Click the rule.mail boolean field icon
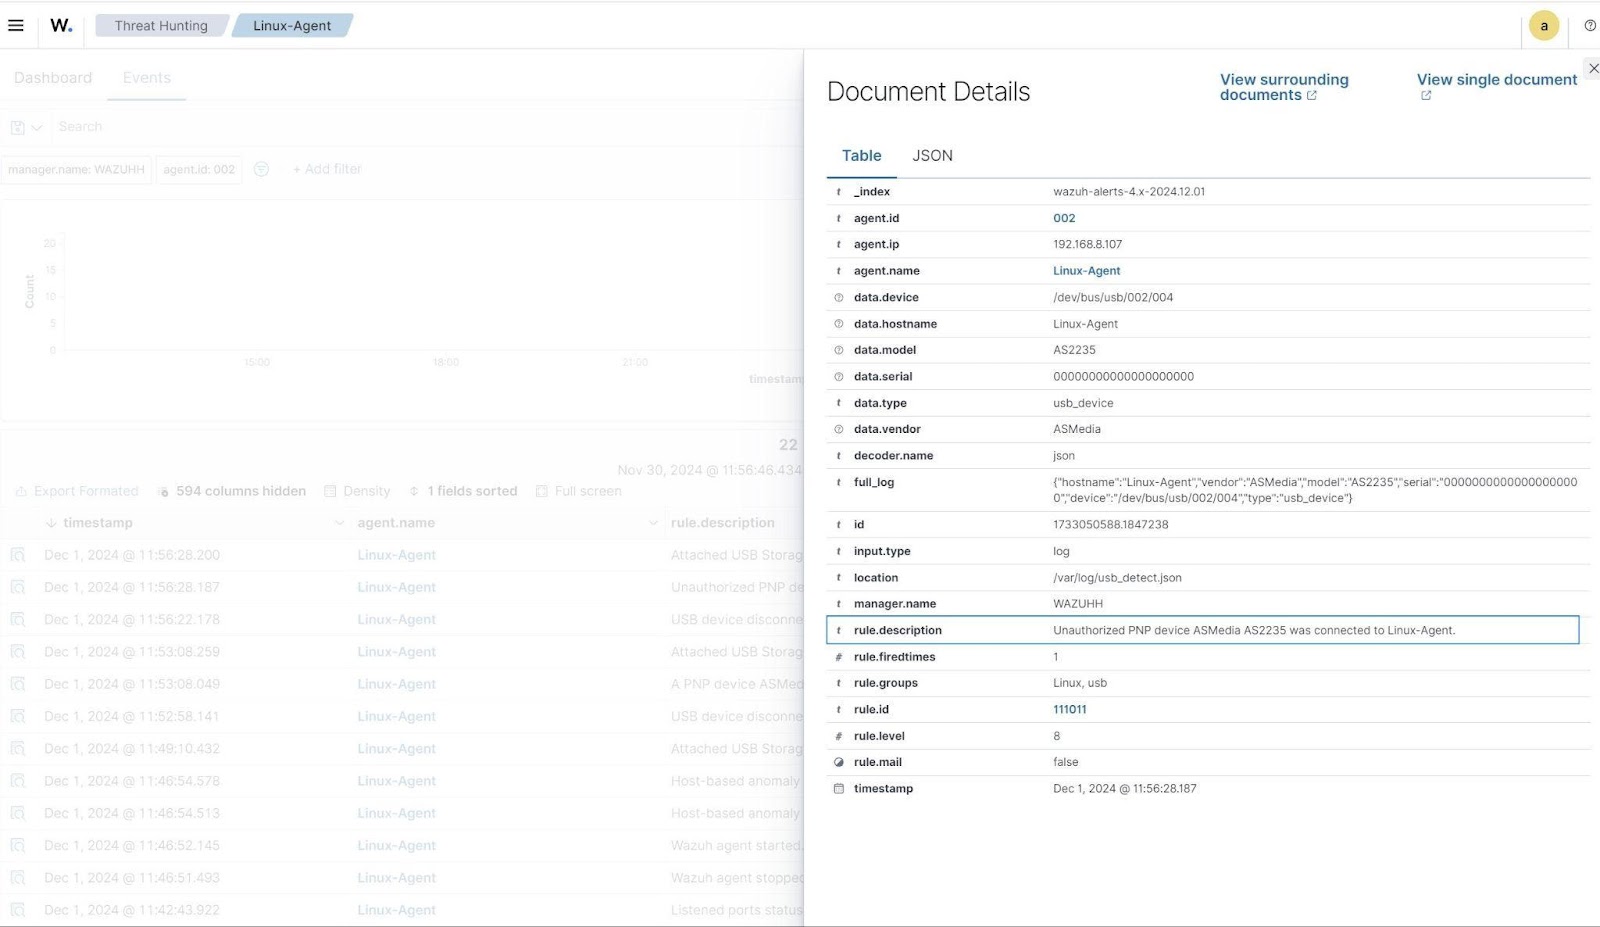Image resolution: width=1600 pixels, height=927 pixels. click(x=838, y=762)
